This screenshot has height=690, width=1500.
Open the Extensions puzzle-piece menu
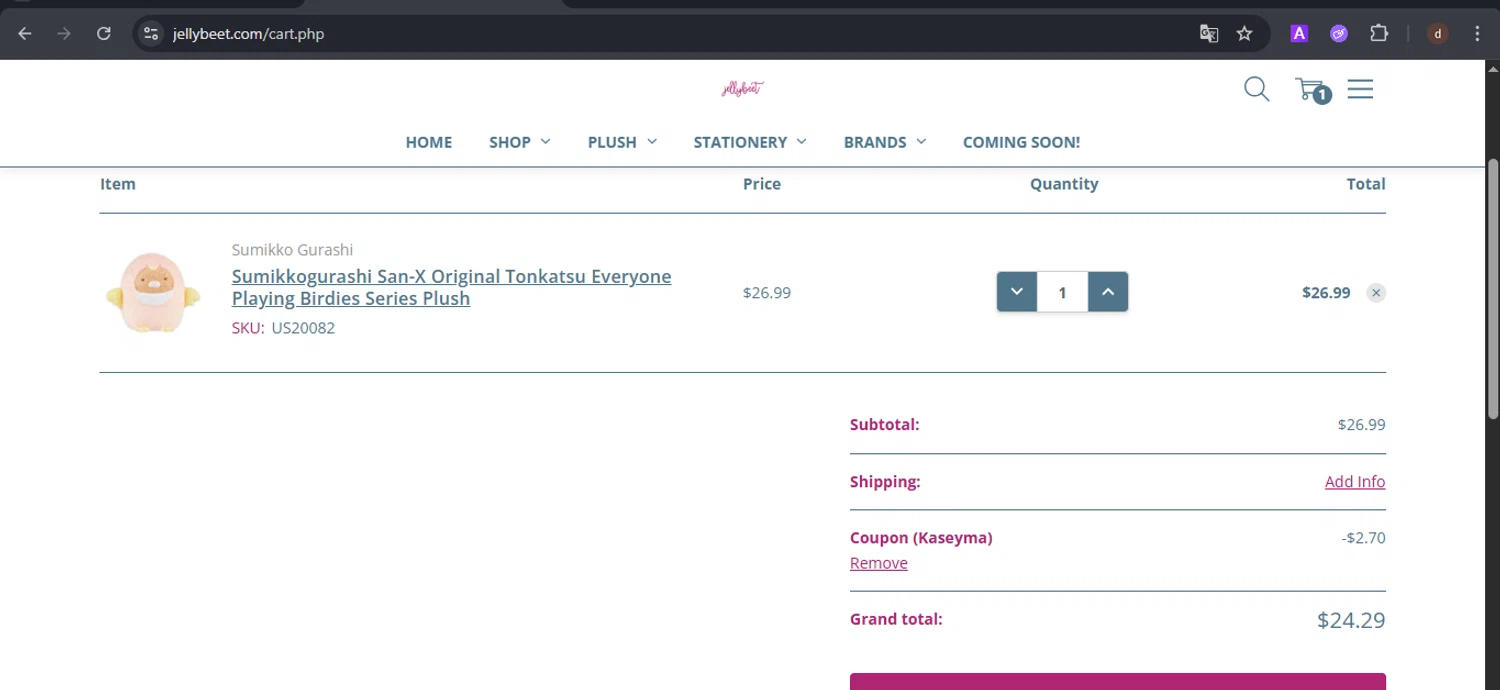(1379, 34)
